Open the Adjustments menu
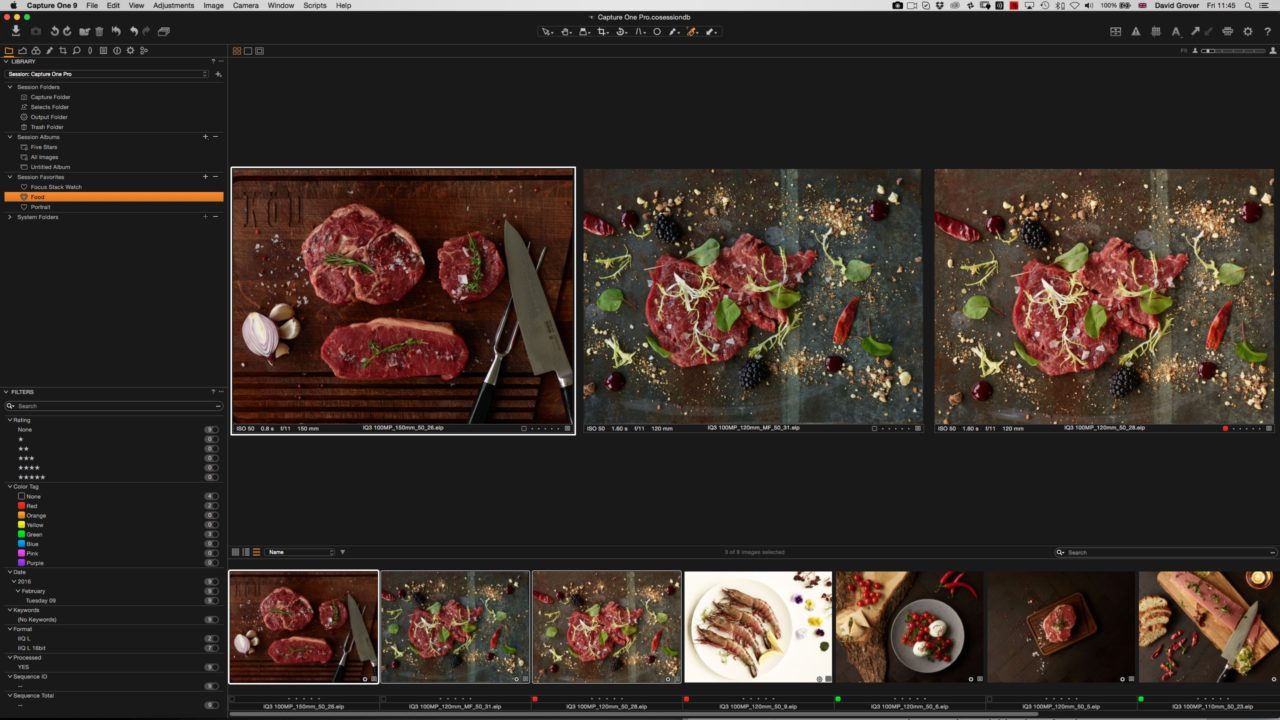 click(172, 5)
